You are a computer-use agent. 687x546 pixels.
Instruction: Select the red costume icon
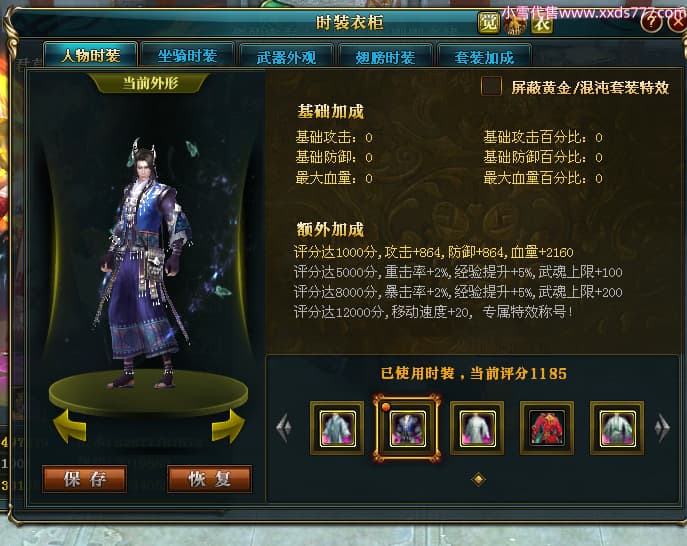click(x=547, y=428)
